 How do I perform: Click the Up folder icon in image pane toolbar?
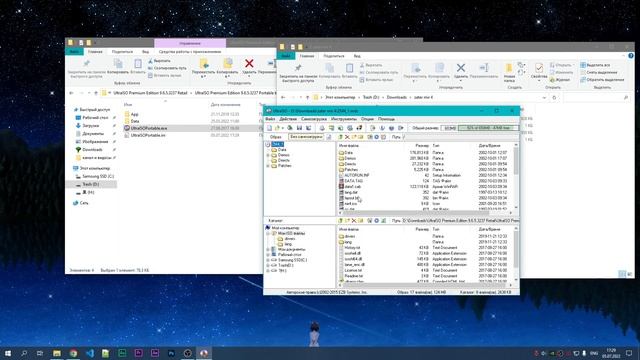pos(341,137)
